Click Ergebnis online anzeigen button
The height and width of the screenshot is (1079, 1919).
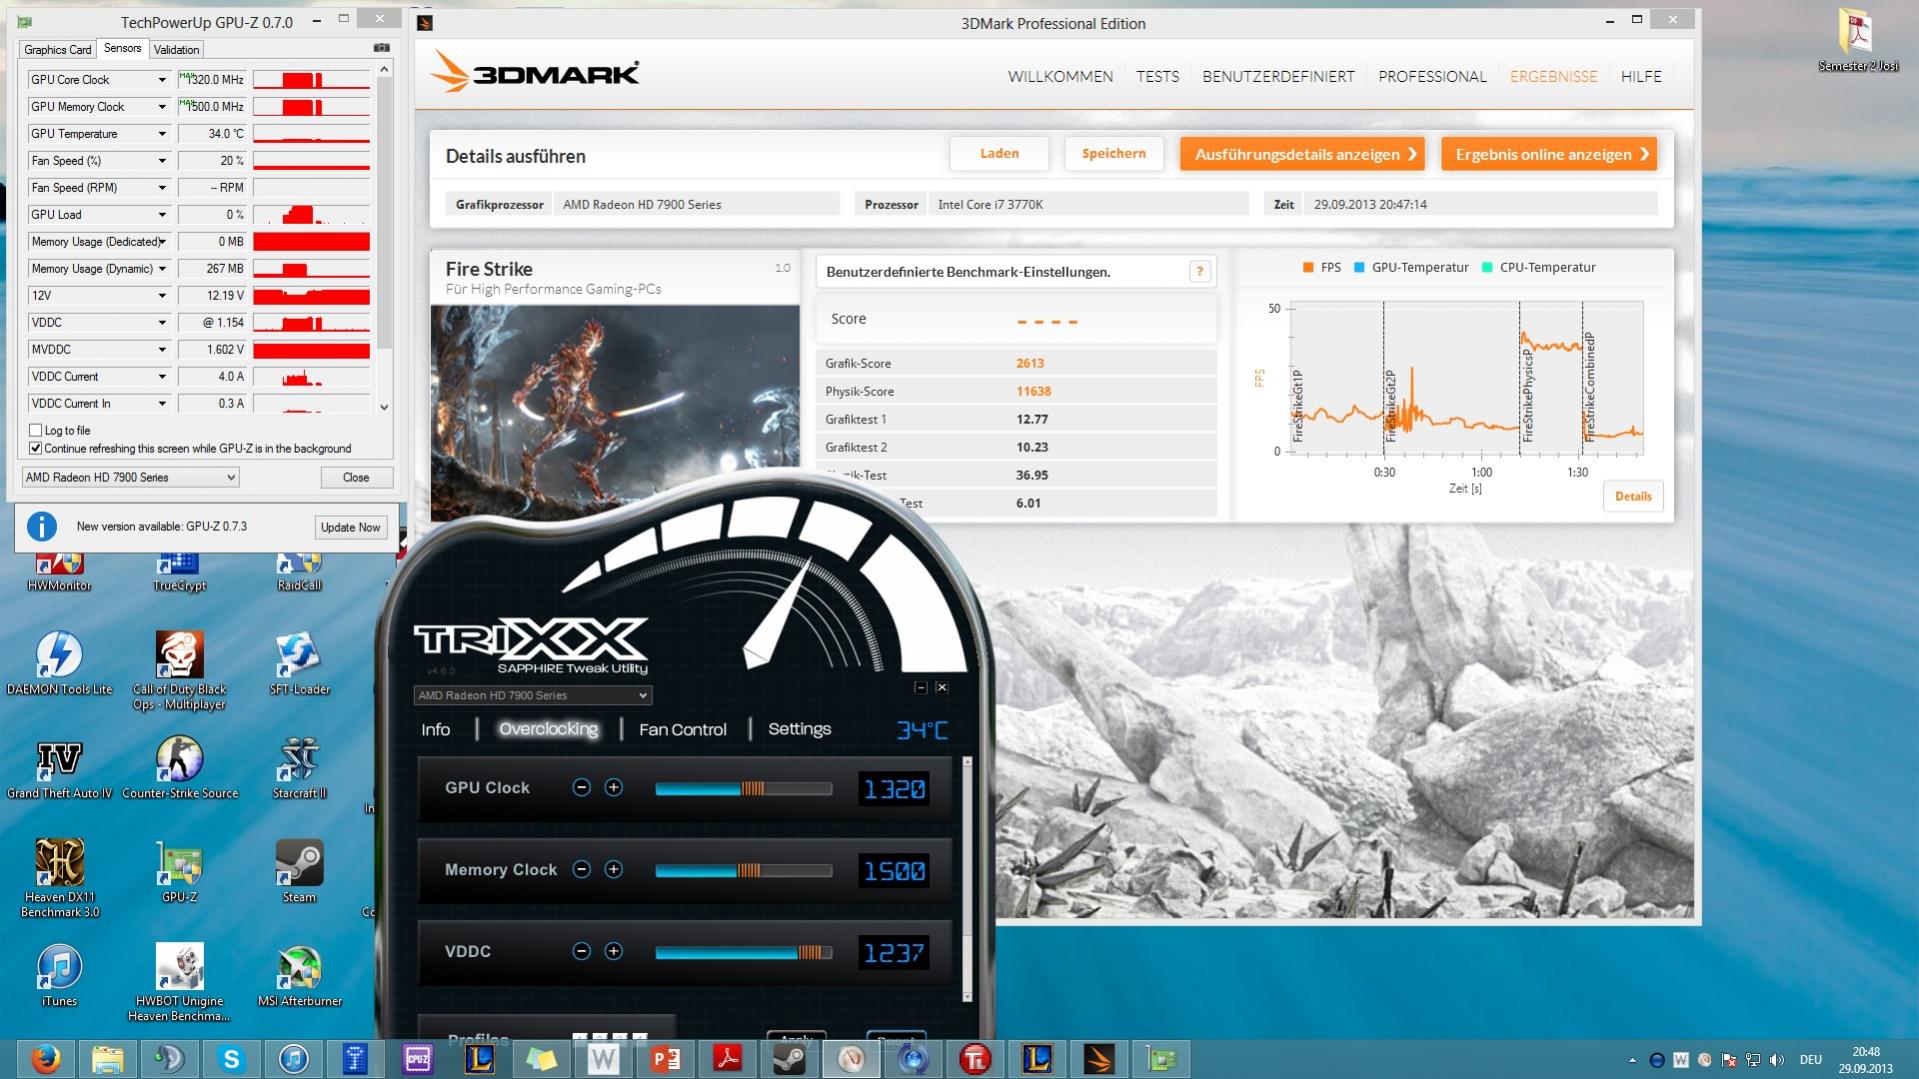pyautogui.click(x=1549, y=154)
